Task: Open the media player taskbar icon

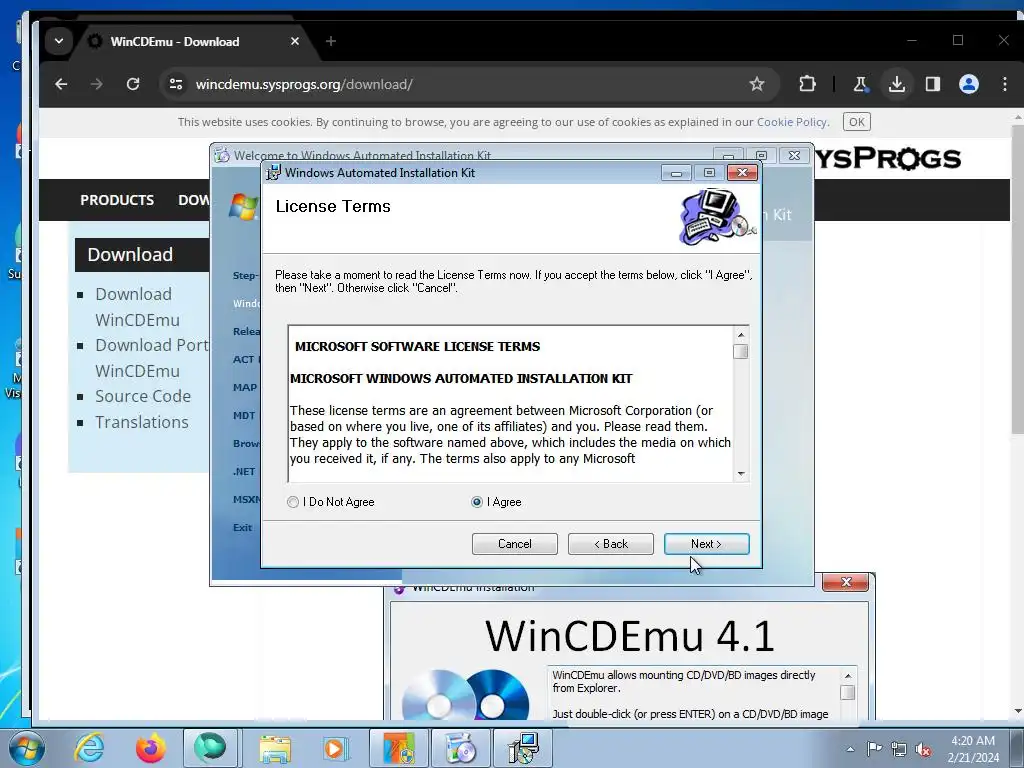Action: click(x=336, y=748)
